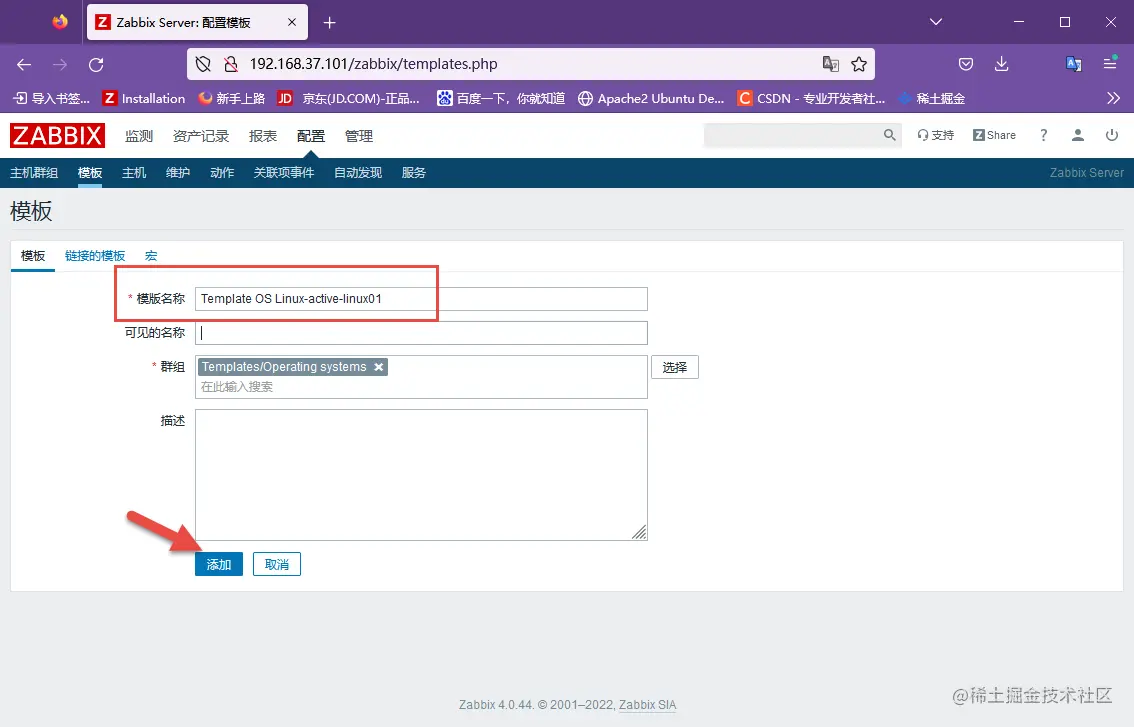Open the user profile icon
1134x727 pixels.
coord(1077,134)
